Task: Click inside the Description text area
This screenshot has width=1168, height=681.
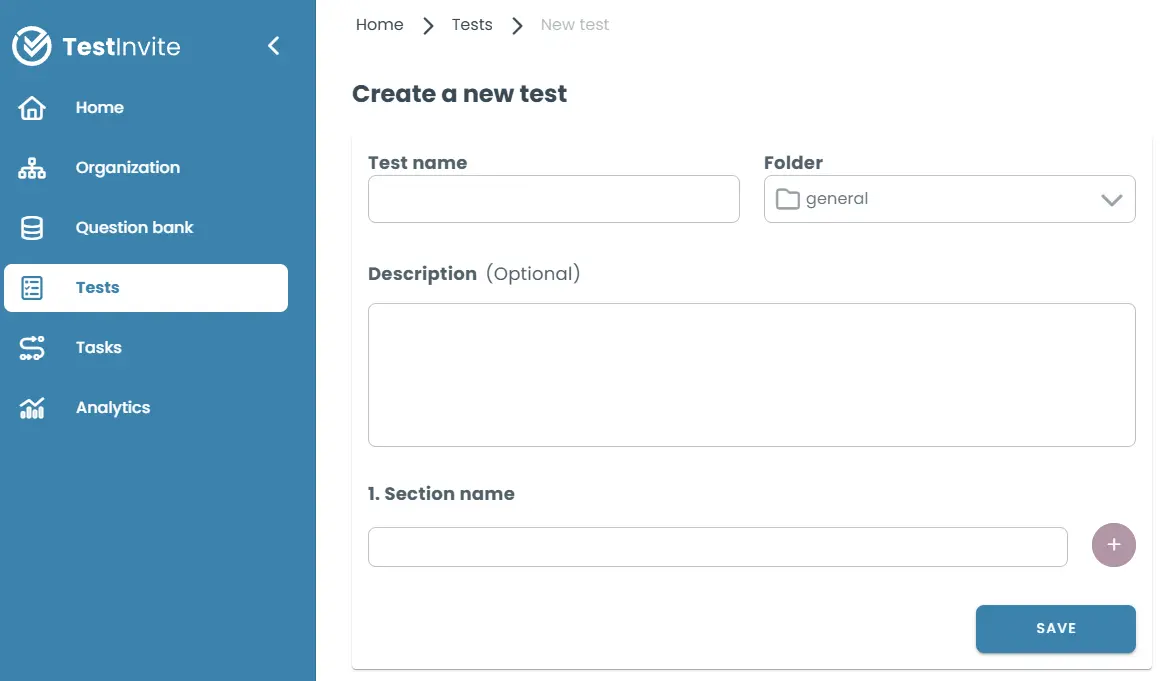Action: (751, 374)
